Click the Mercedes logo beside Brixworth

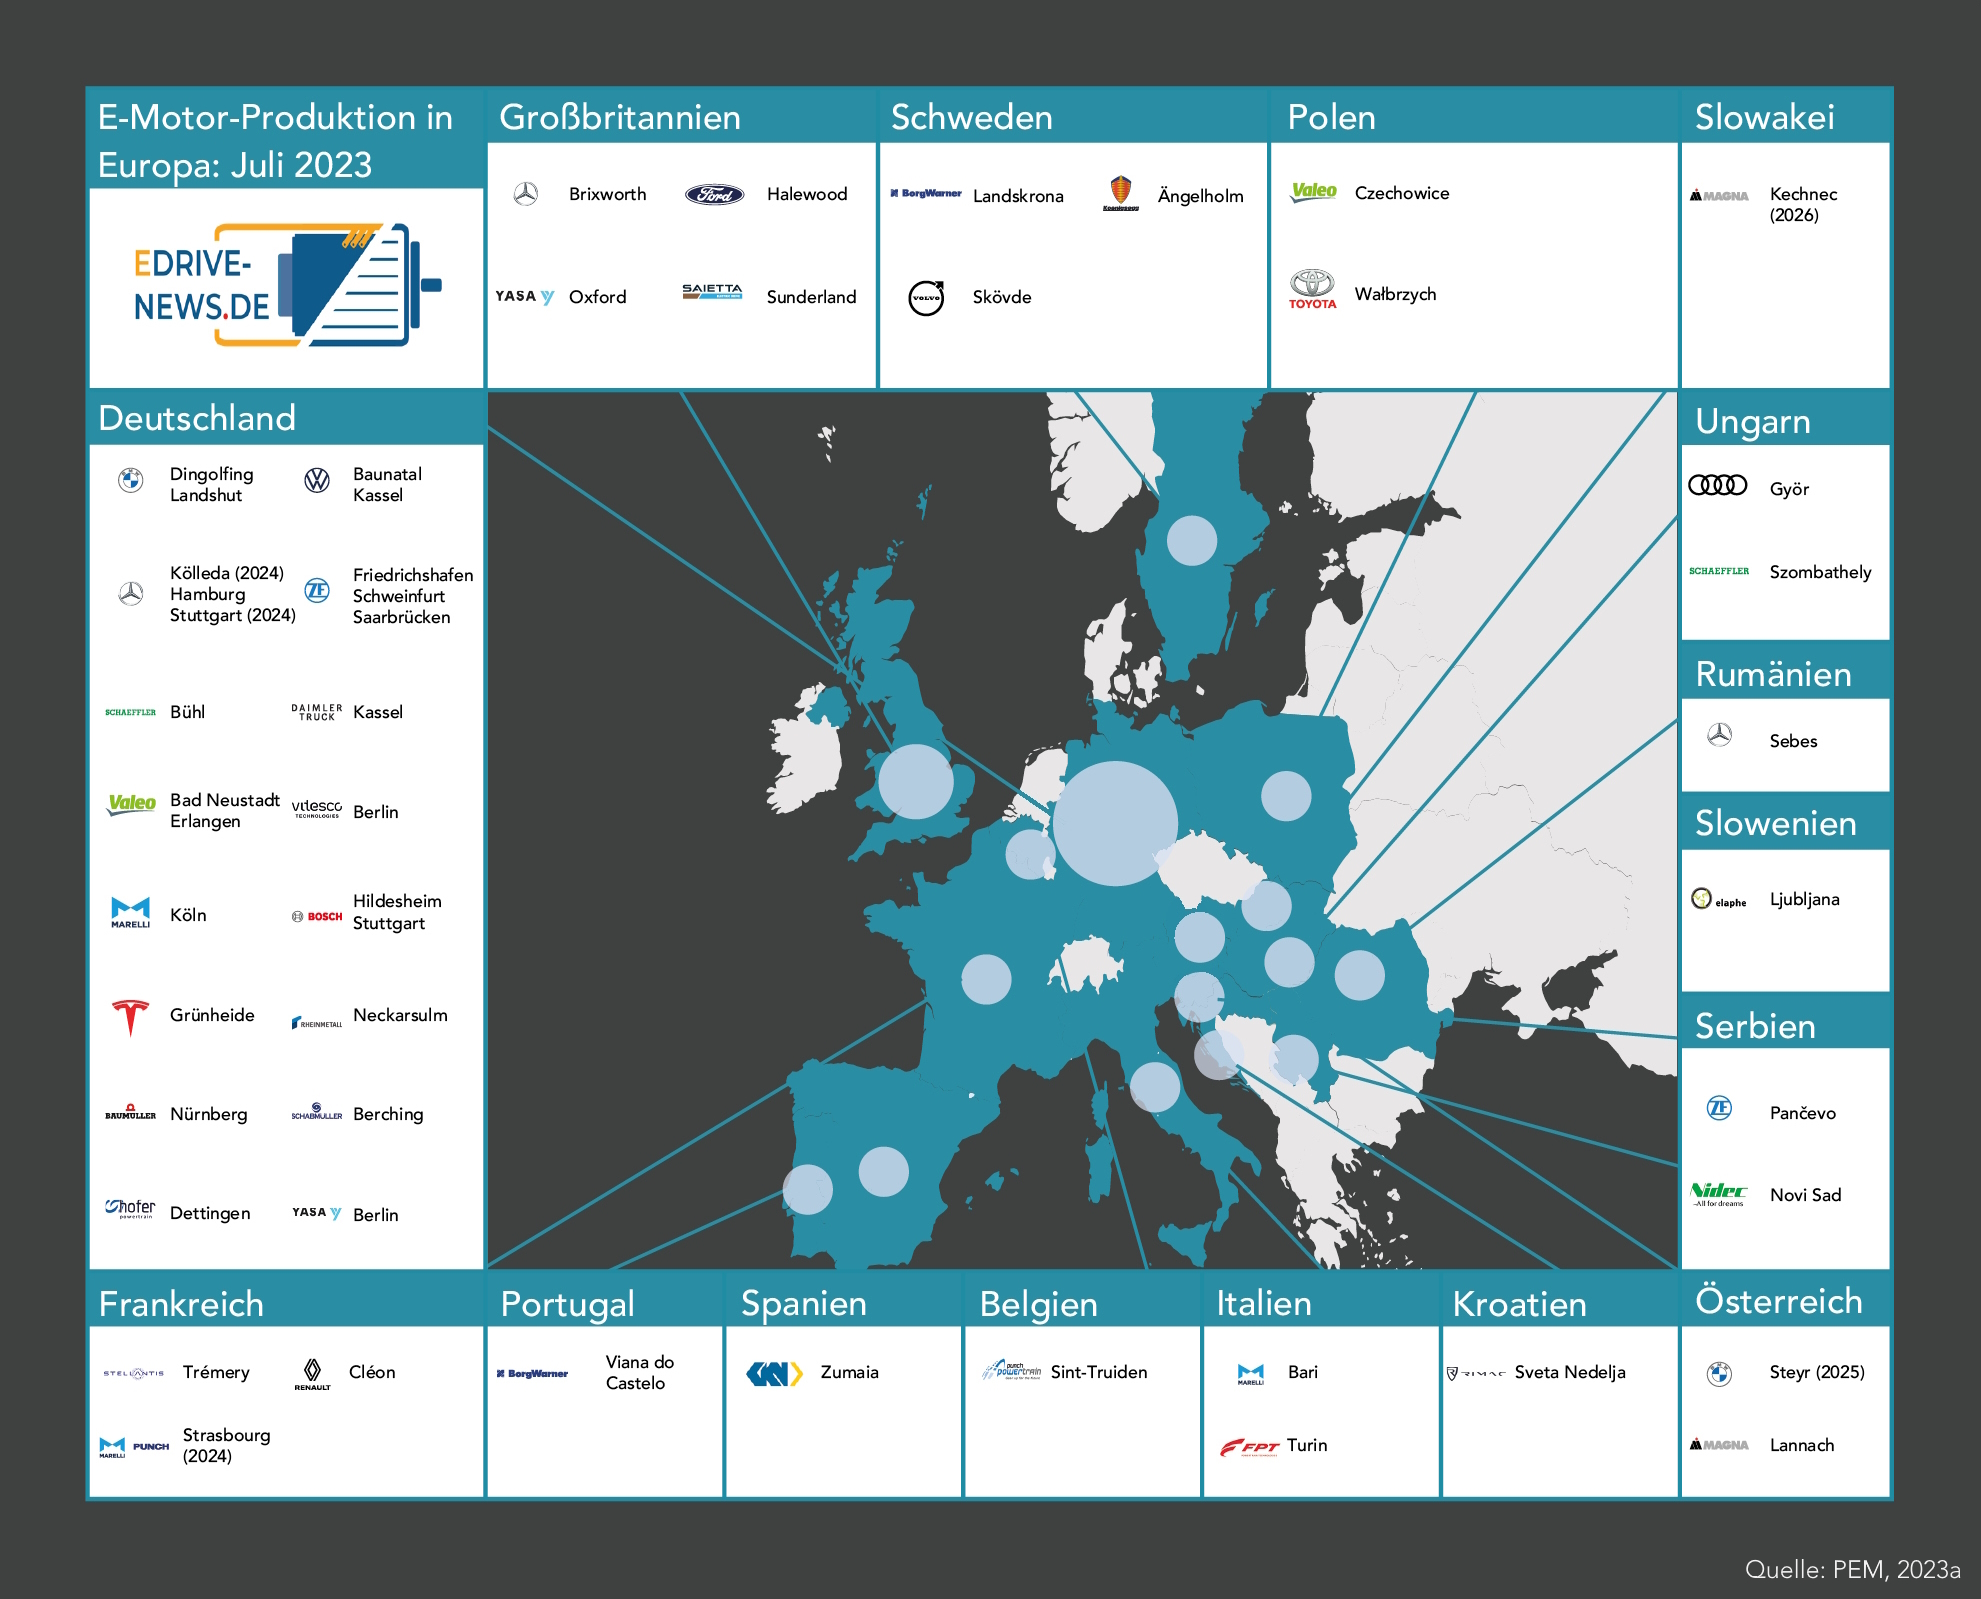point(526,194)
